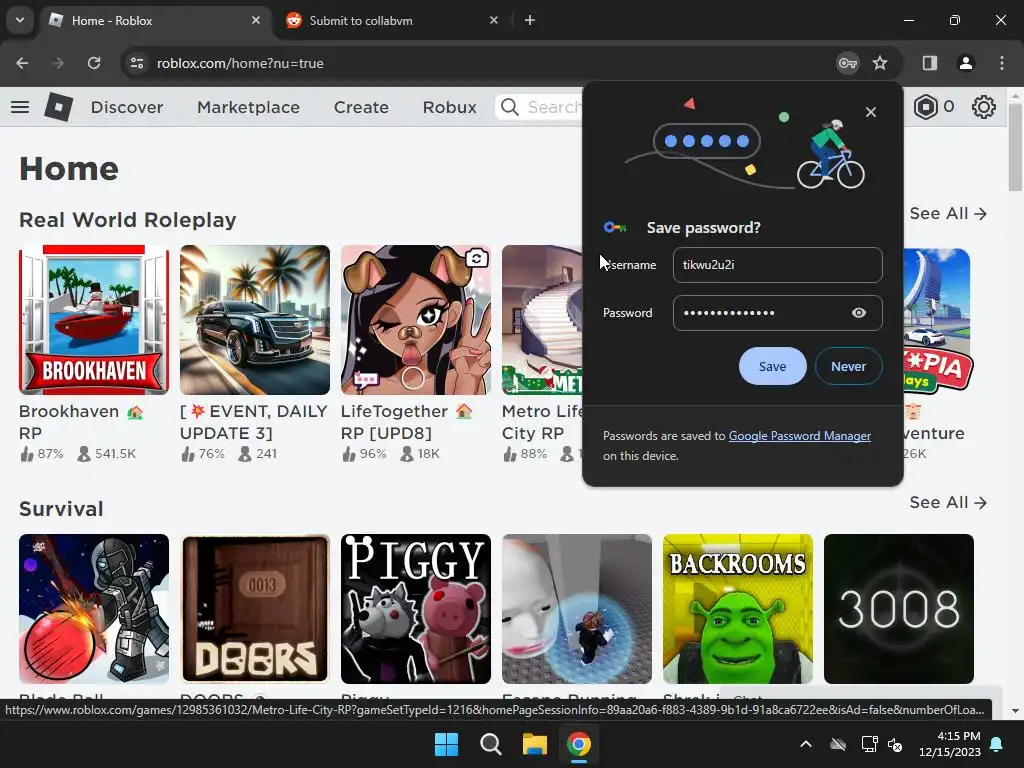Open the Roblox hamburger navigation menu
Viewport: 1024px width, 768px height.
(x=20, y=106)
